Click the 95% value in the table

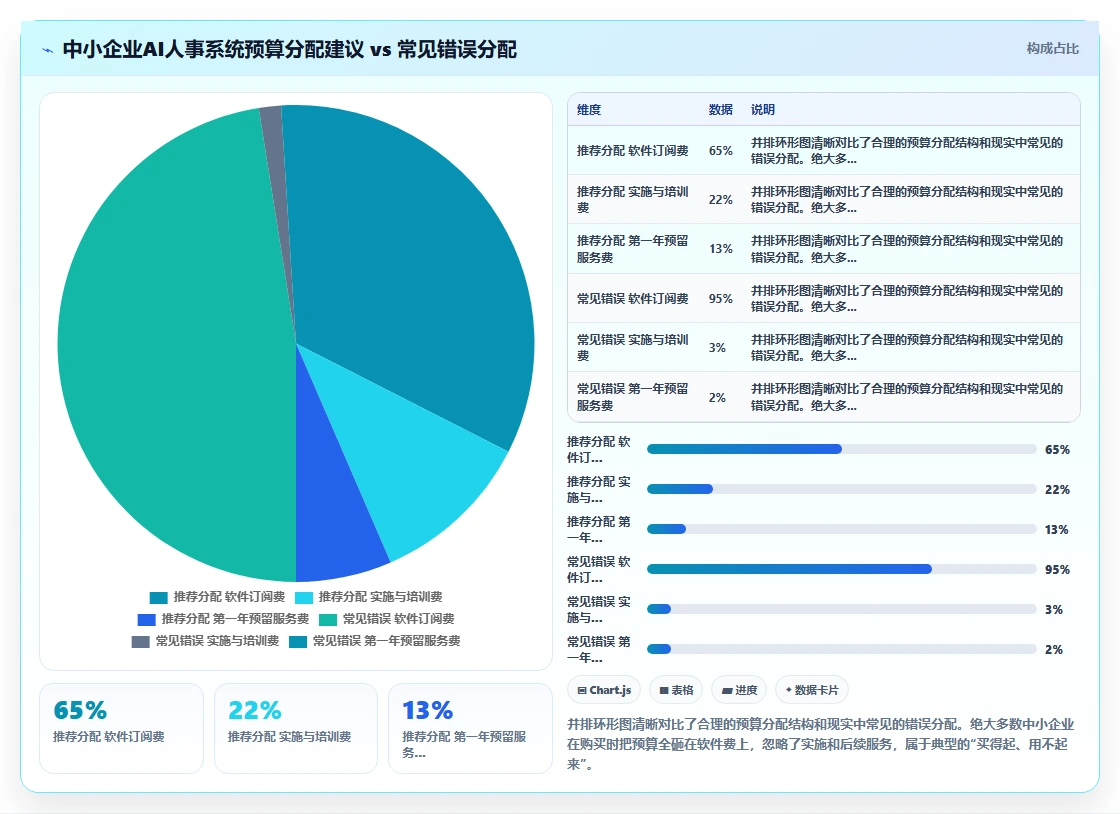(x=721, y=298)
